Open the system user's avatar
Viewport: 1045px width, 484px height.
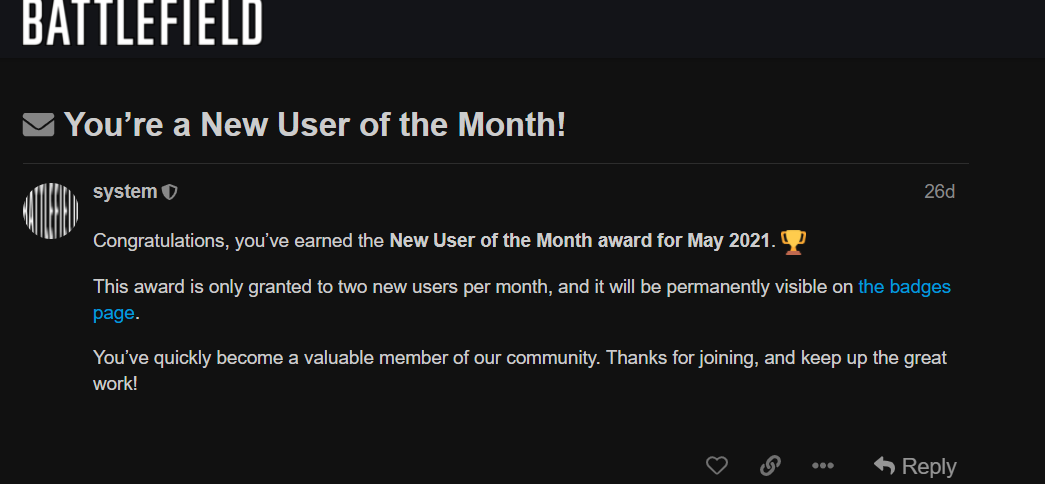pyautogui.click(x=51, y=211)
